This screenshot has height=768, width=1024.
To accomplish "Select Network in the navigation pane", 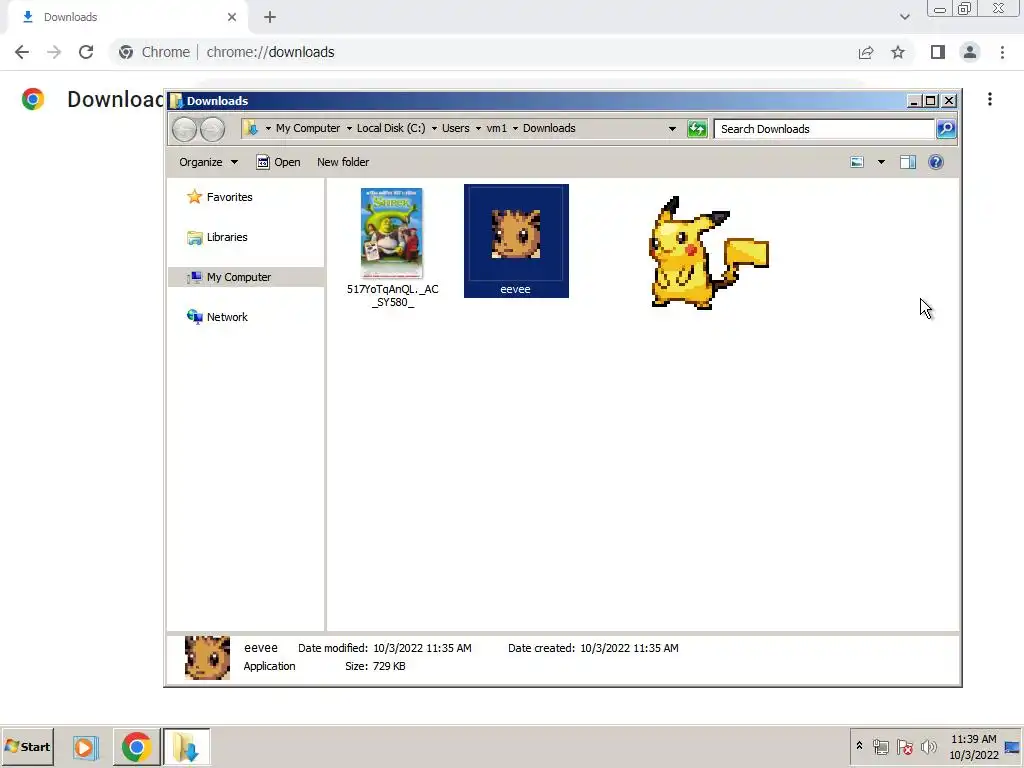I will 217,317.
